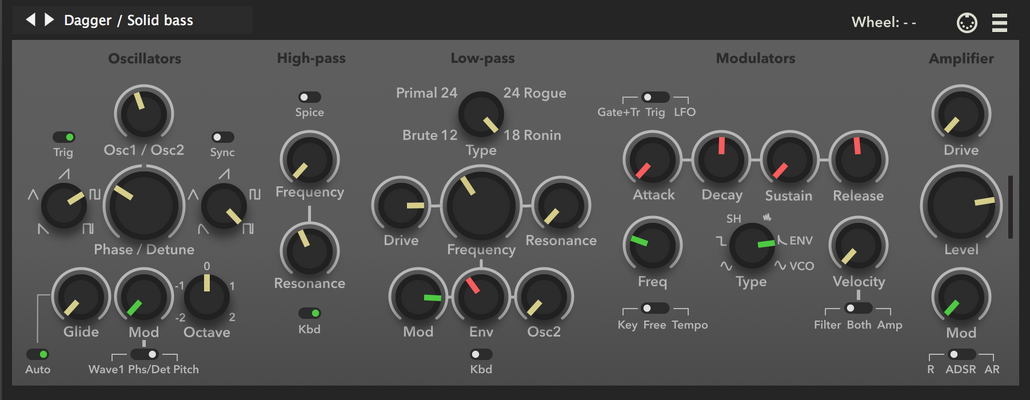Toggle the oscillator Trig switch
Screen dimensions: 1030x400
point(64,137)
